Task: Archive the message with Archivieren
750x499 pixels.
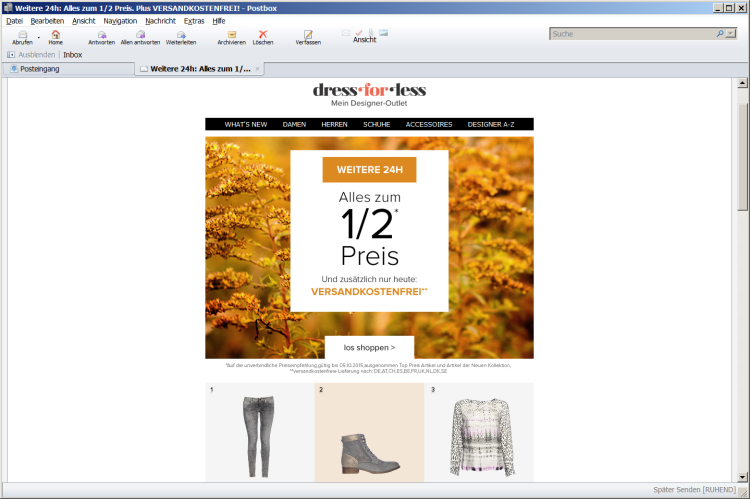Action: click(x=231, y=35)
